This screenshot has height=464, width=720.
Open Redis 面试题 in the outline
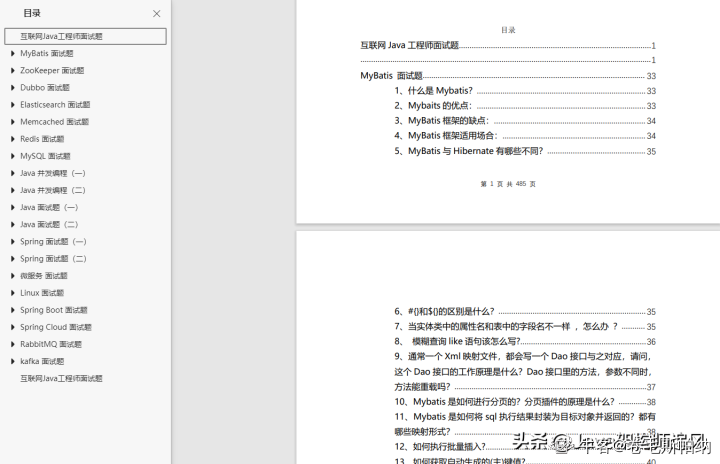pyautogui.click(x=42, y=139)
